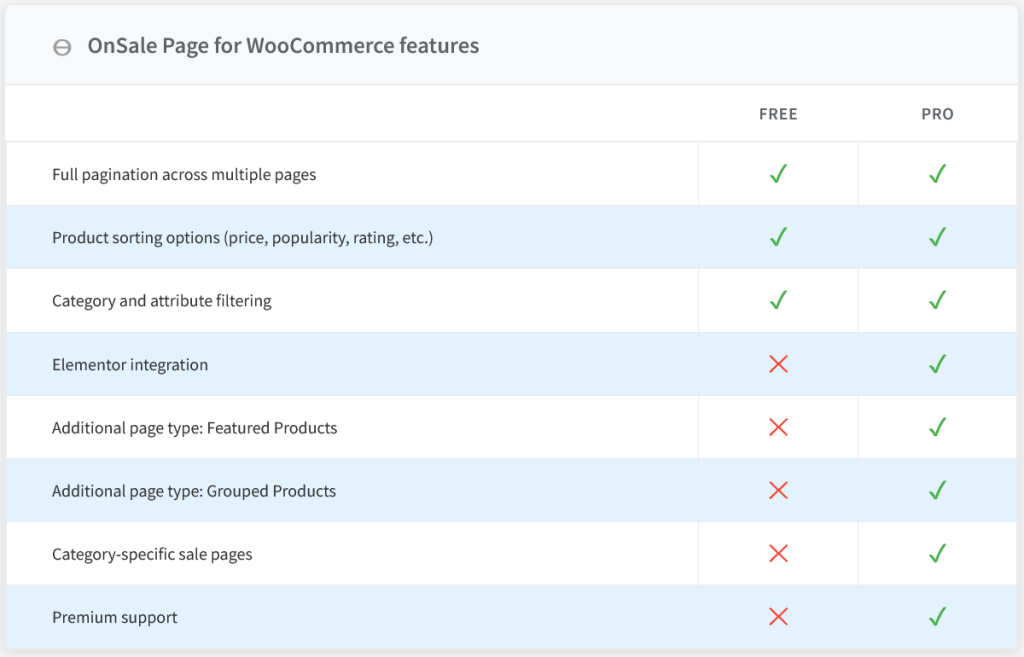Click Free checkmark for Product sorting options

778,237
